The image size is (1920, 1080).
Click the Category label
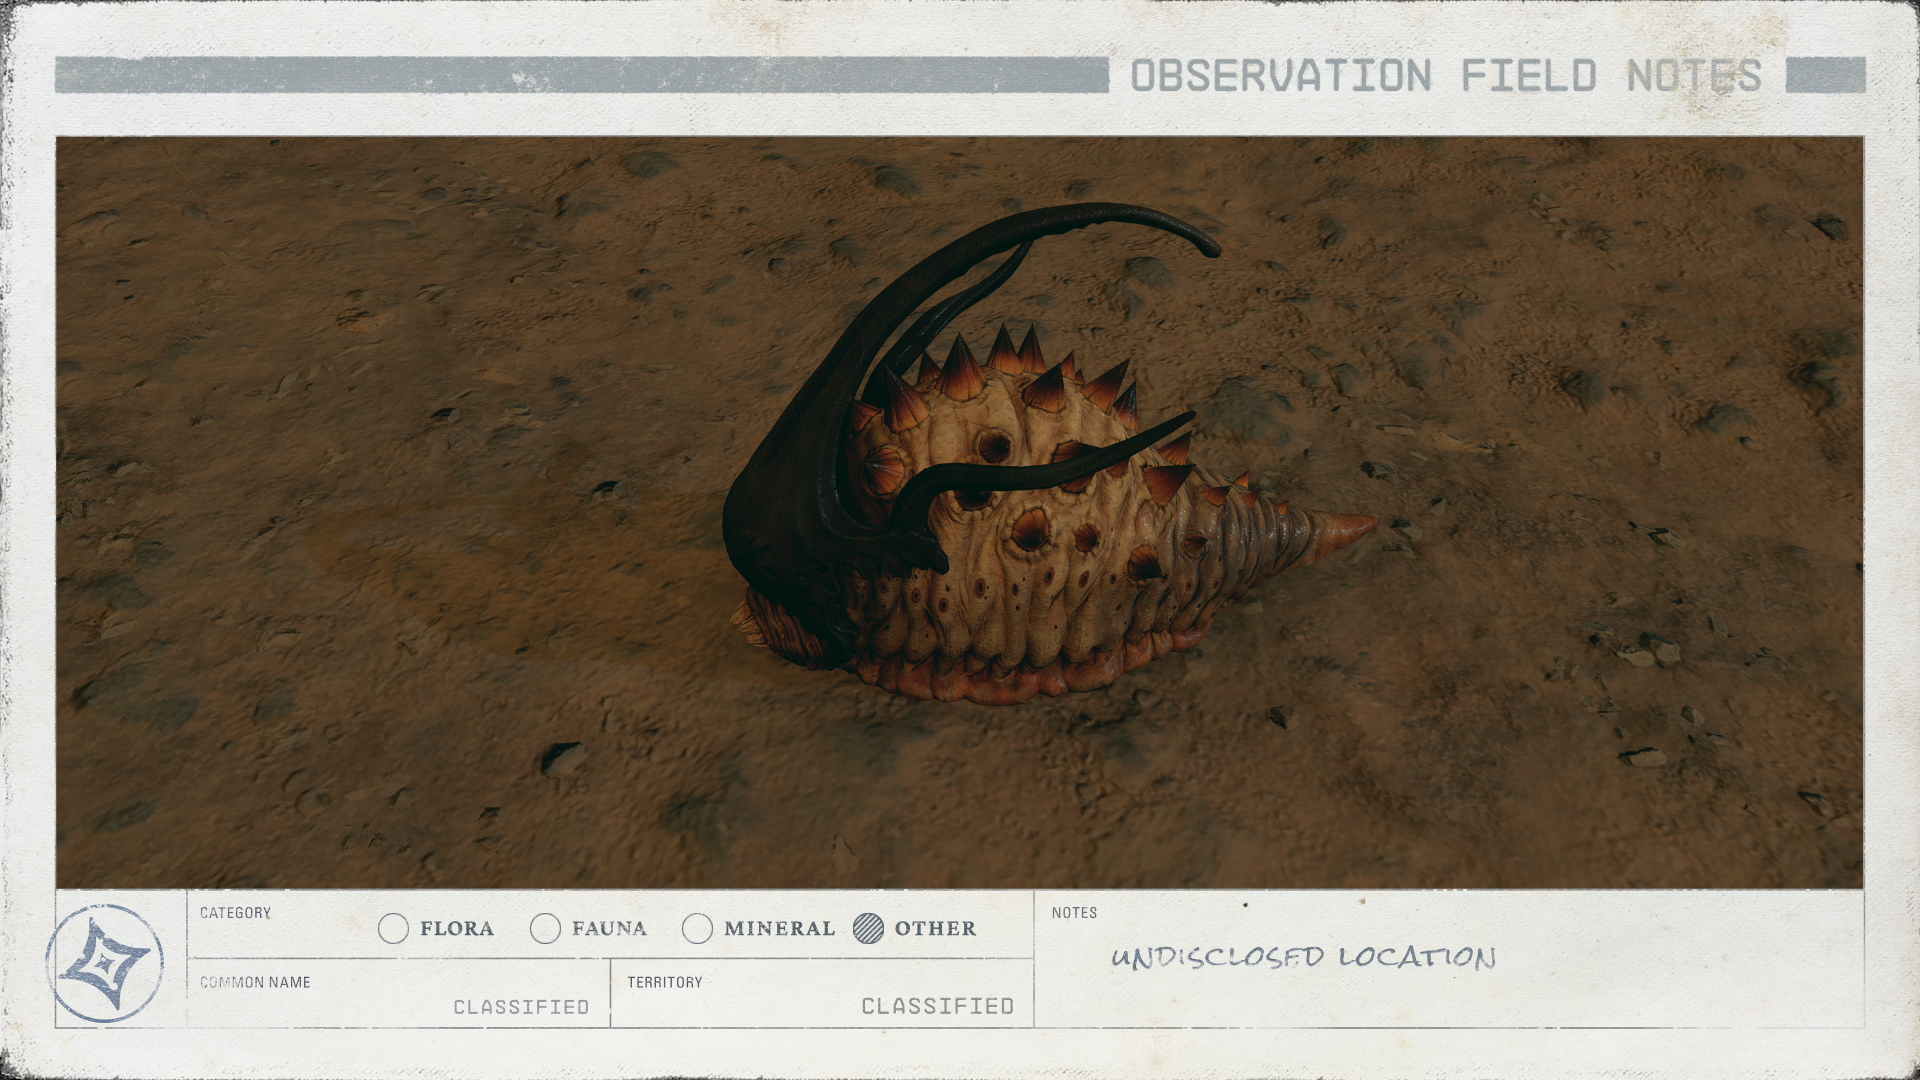pyautogui.click(x=235, y=913)
